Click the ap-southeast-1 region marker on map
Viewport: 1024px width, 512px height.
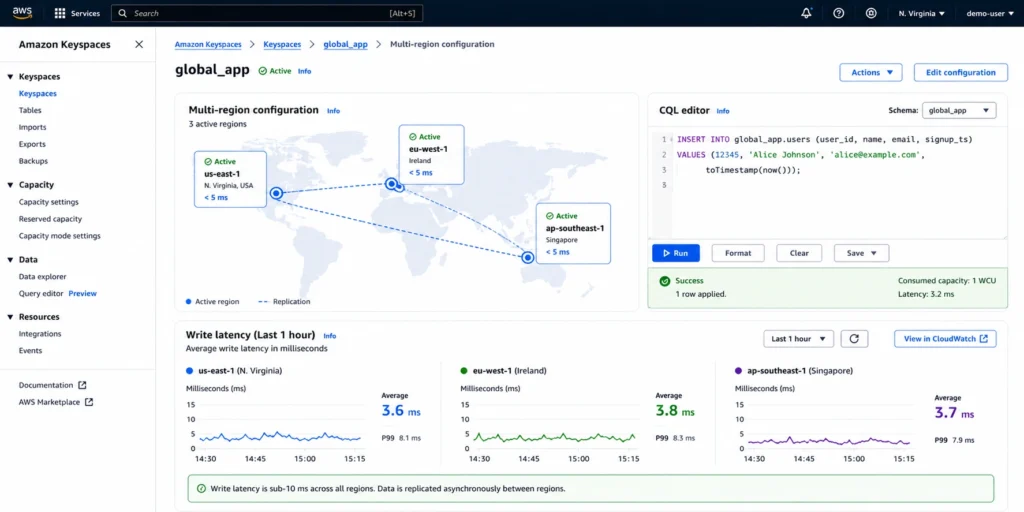[528, 257]
